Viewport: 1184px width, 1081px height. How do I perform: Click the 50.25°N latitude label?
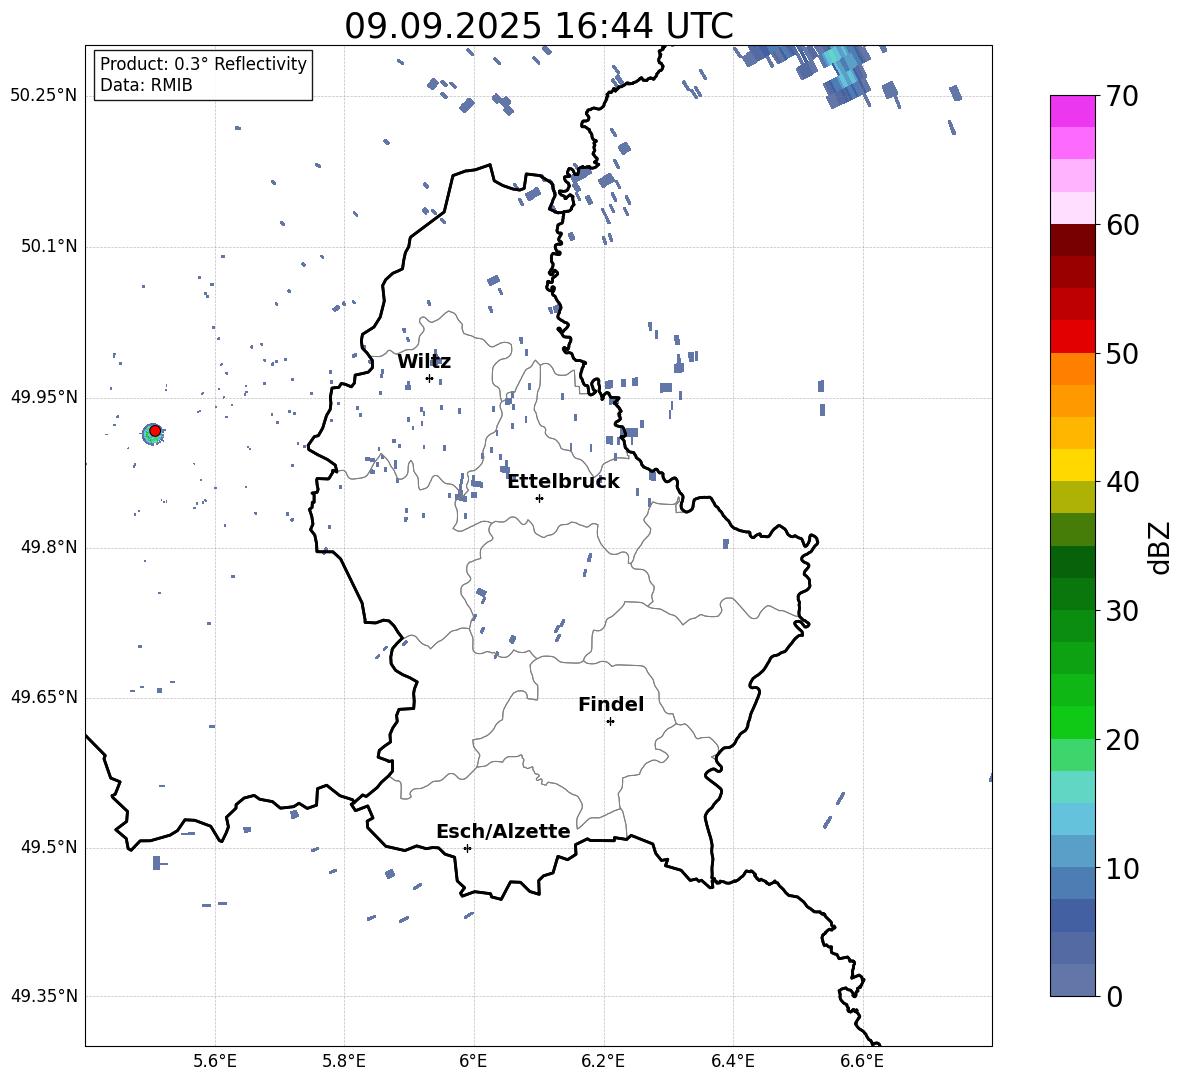pyautogui.click(x=44, y=96)
